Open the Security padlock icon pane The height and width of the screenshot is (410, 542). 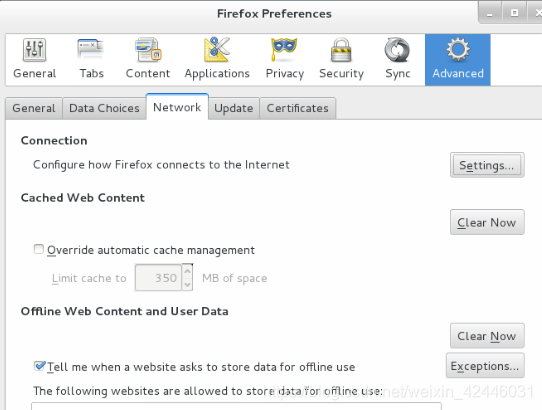pos(341,59)
